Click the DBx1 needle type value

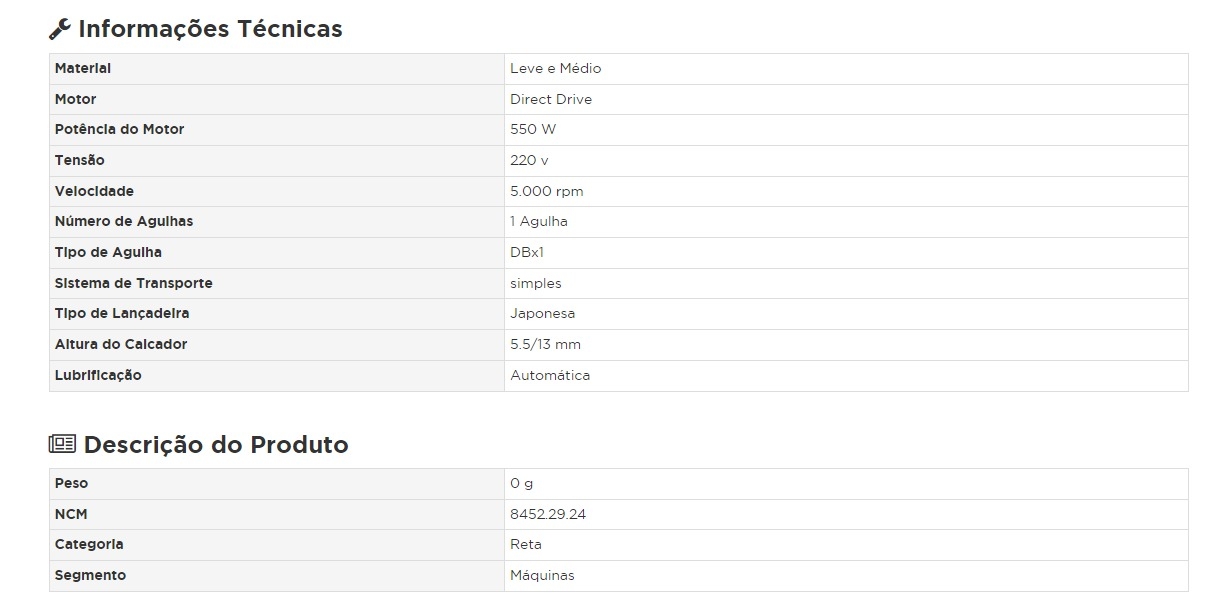coord(527,252)
